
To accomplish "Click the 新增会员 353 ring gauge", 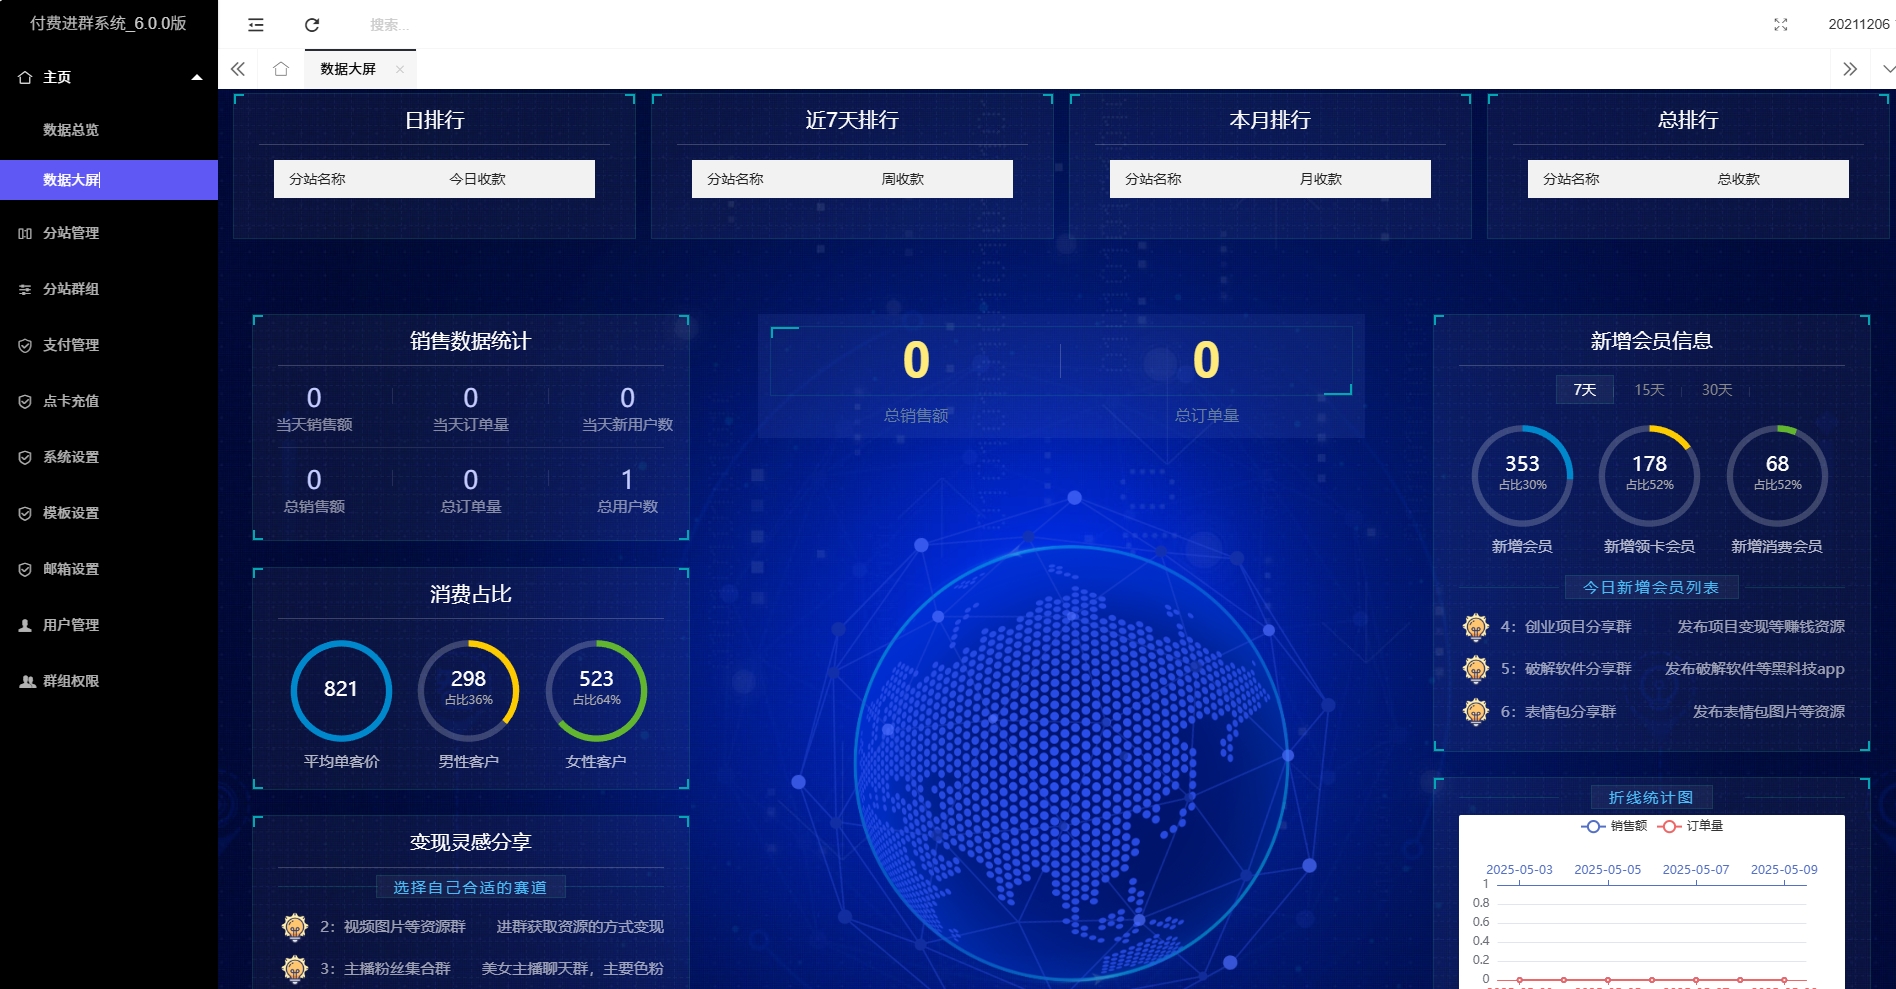I will pyautogui.click(x=1522, y=475).
